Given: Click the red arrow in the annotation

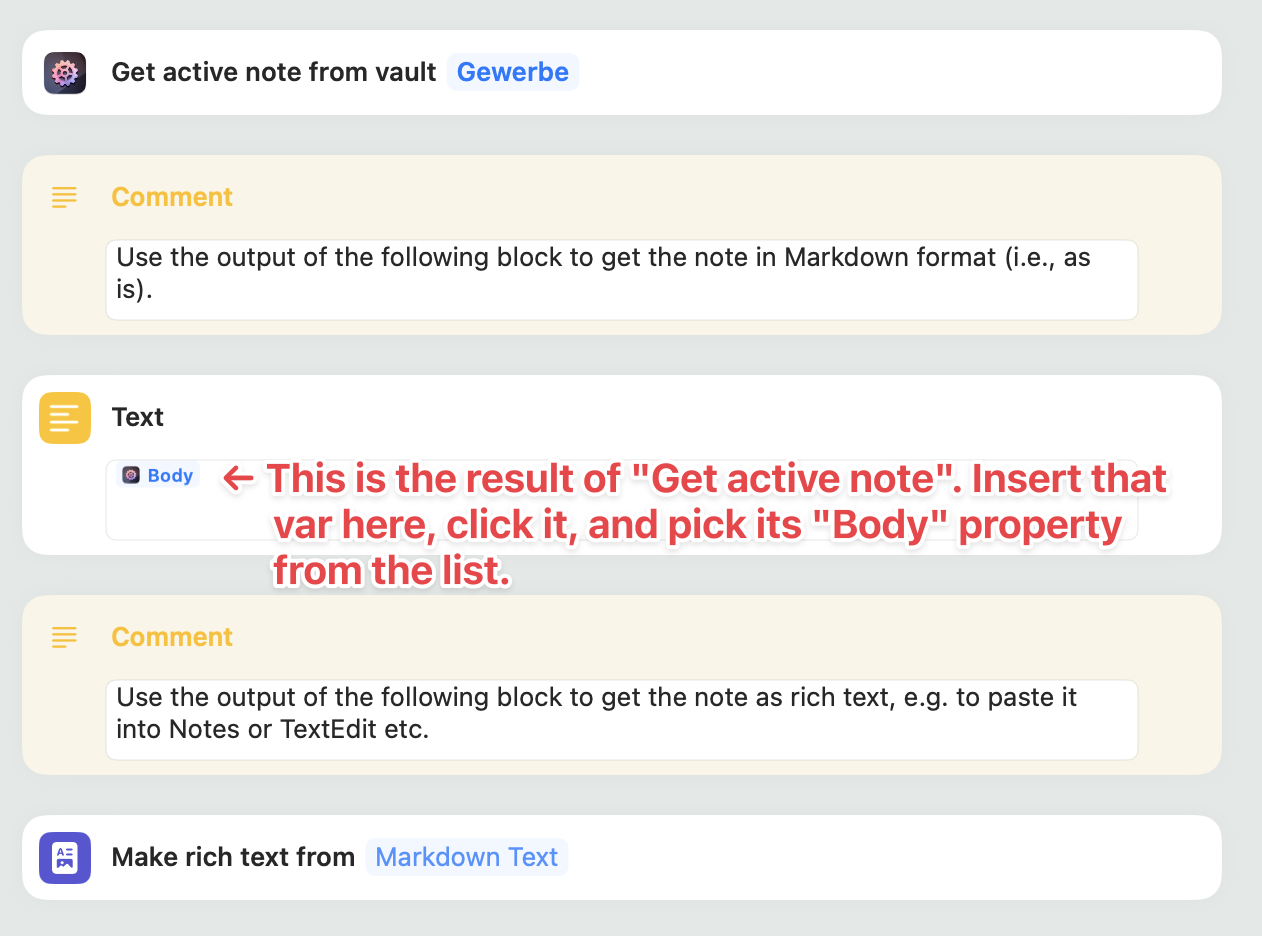Looking at the screenshot, I should point(238,478).
